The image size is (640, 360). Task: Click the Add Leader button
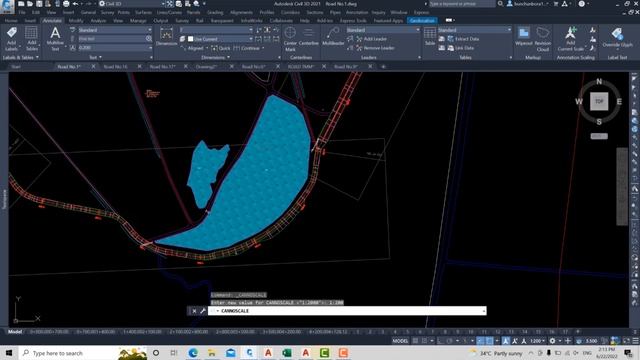[371, 39]
